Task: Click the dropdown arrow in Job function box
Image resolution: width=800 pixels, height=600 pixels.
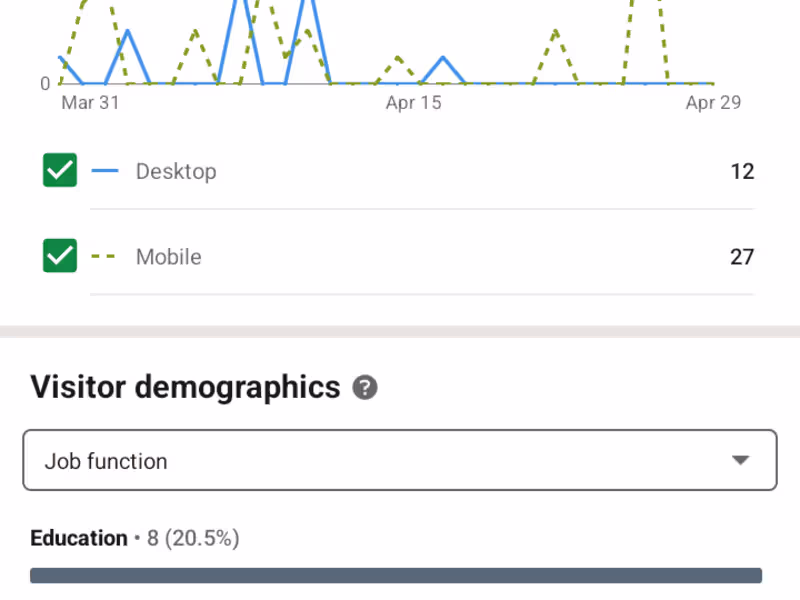Action: [740, 461]
